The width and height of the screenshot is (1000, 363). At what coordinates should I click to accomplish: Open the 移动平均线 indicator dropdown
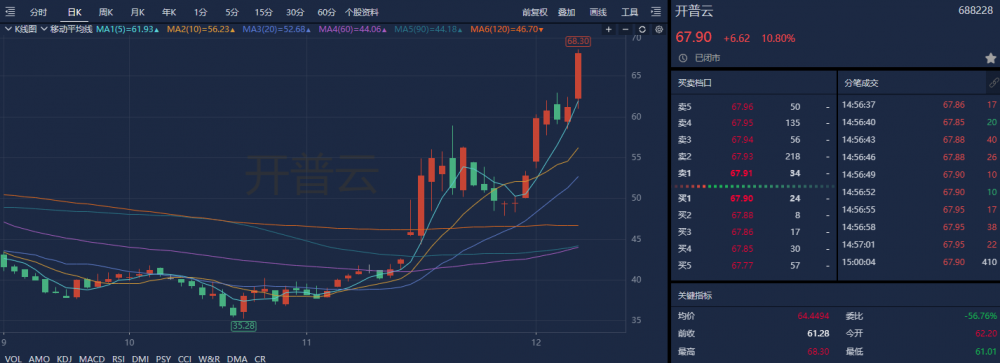pos(68,29)
